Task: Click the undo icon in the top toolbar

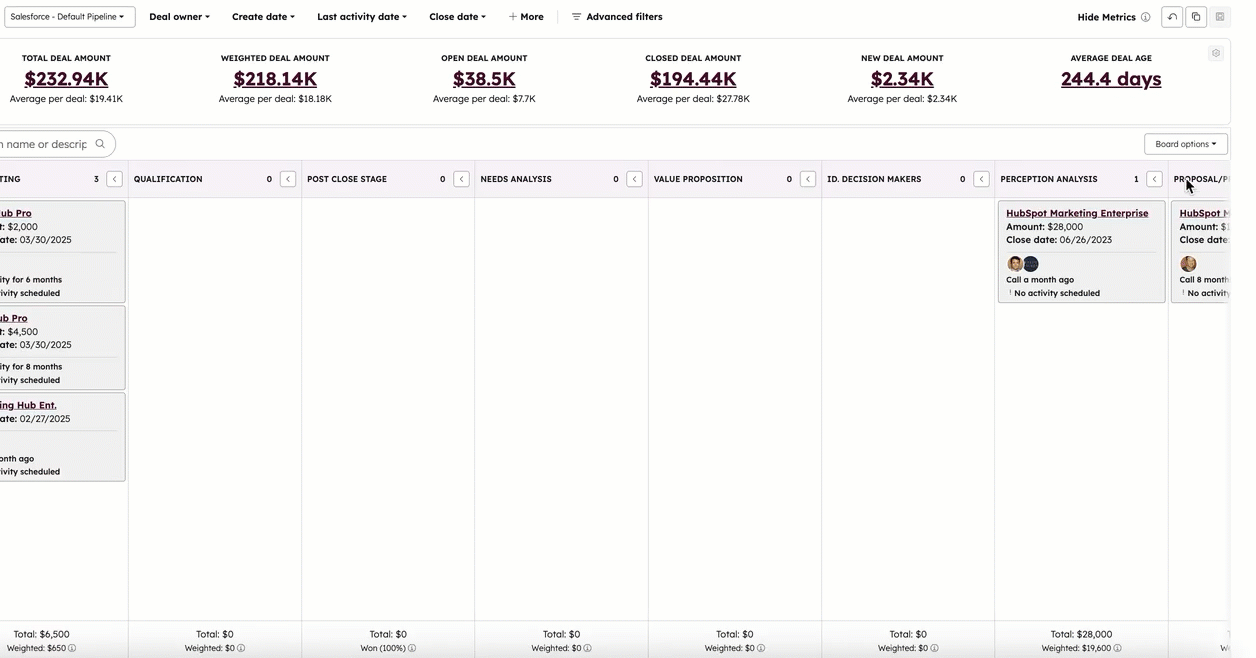Action: [1171, 16]
